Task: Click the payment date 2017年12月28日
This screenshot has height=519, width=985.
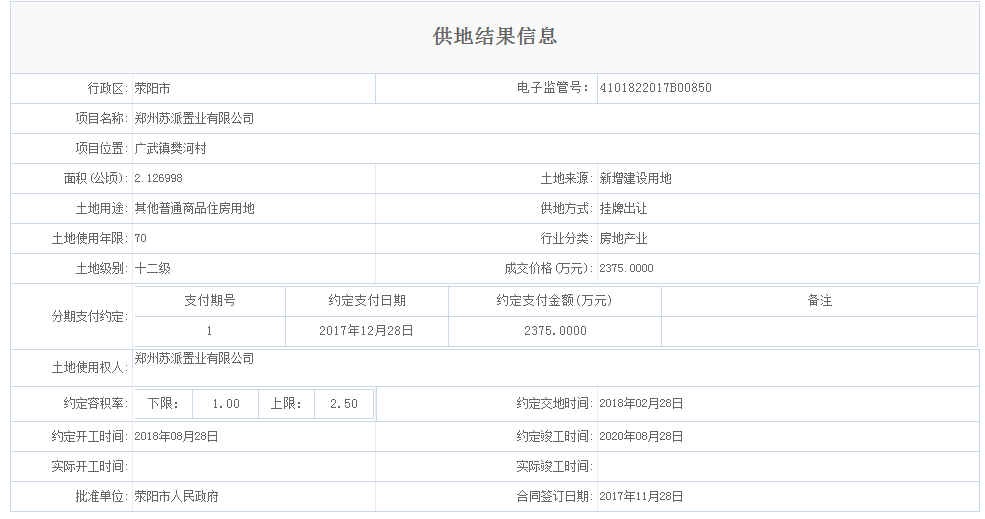Action: (x=366, y=331)
